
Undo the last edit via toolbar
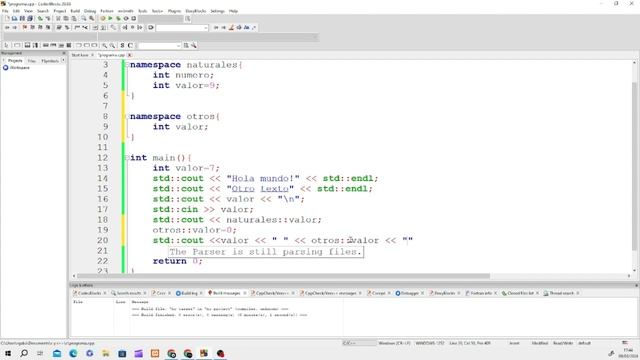[x=40, y=18]
